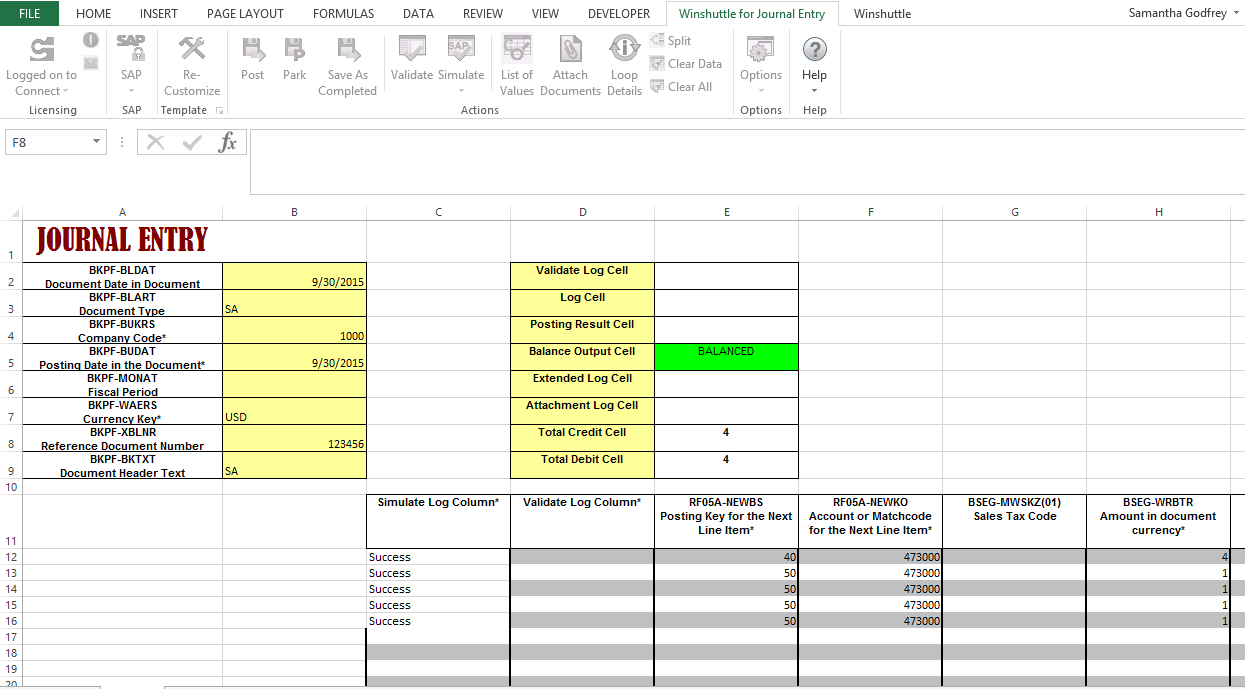
Task: Click the small envelope icon in Licensing
Action: [x=91, y=63]
